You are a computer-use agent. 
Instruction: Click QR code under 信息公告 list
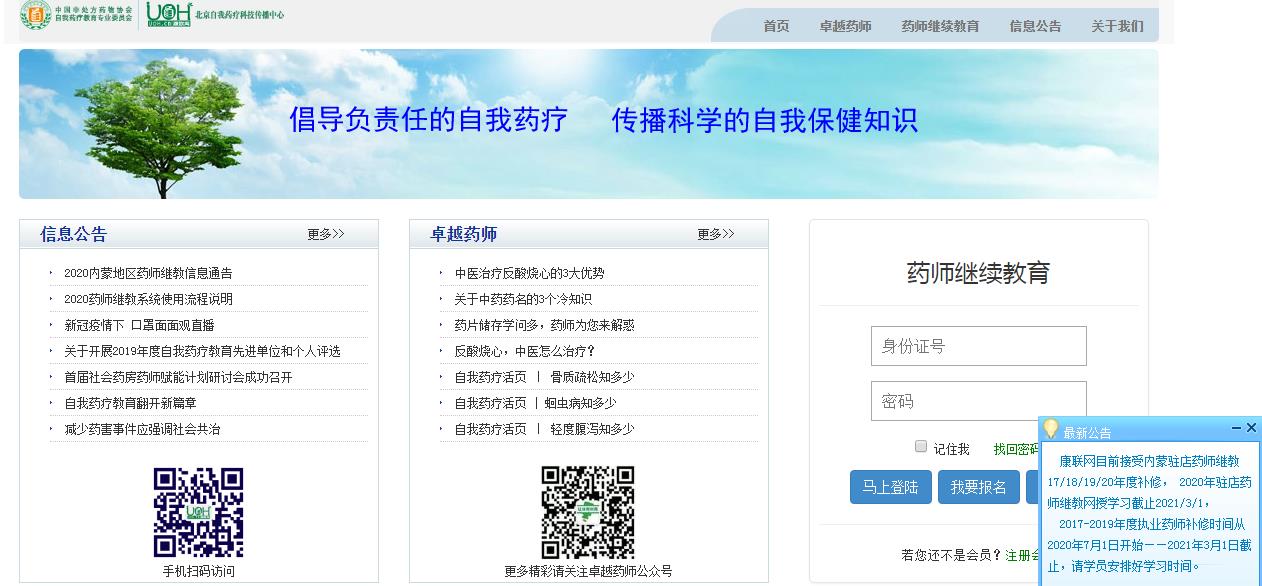[198, 512]
